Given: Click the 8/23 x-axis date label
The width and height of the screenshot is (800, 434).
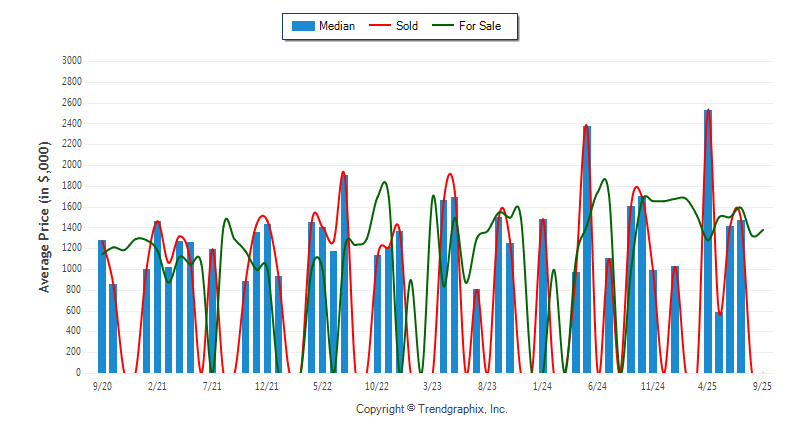Looking at the screenshot, I should pyautogui.click(x=487, y=385).
